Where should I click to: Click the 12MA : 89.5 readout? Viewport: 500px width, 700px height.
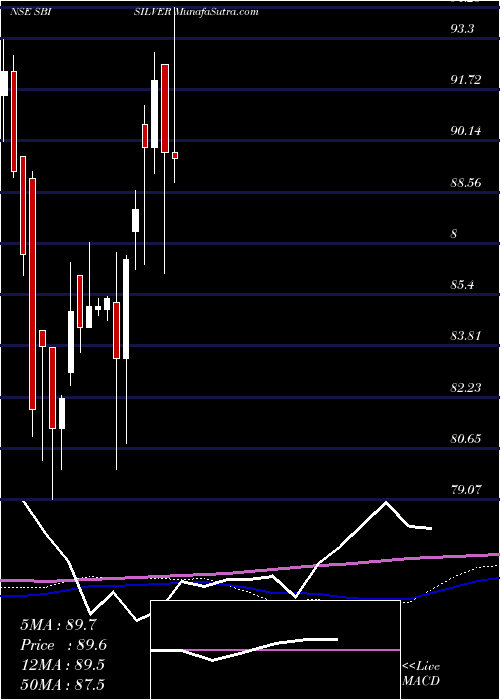pos(62,665)
